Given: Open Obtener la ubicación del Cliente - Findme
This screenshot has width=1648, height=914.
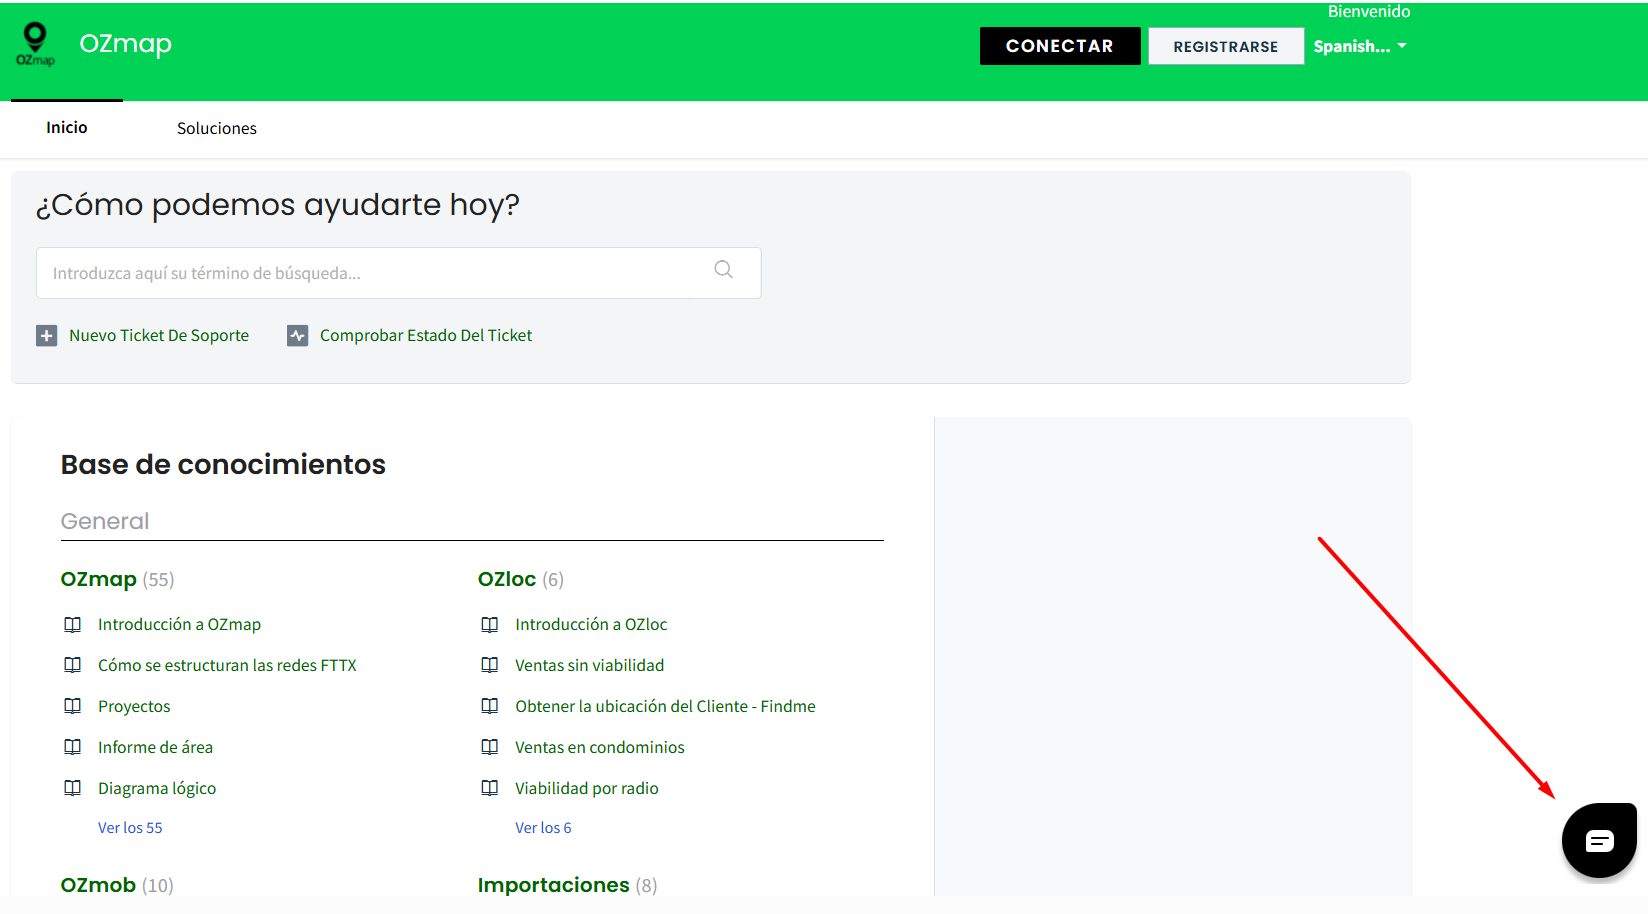Looking at the screenshot, I should coord(665,707).
